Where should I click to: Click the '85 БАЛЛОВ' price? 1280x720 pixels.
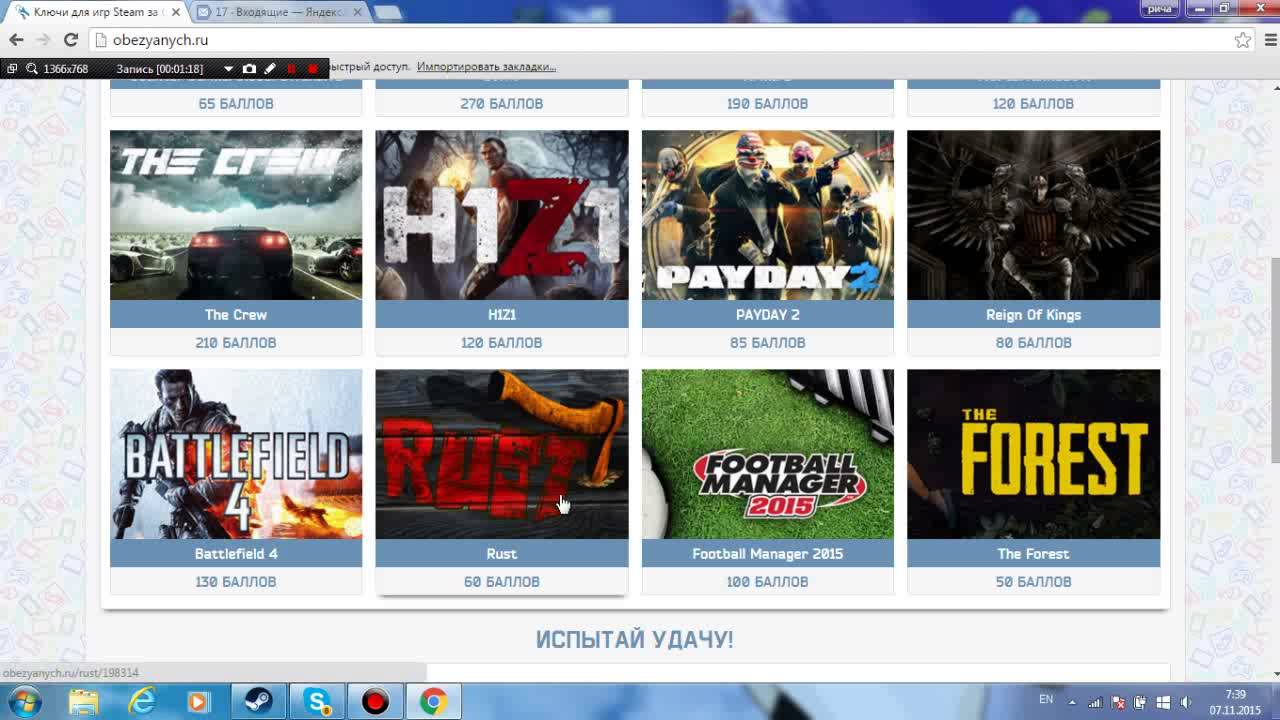click(768, 342)
